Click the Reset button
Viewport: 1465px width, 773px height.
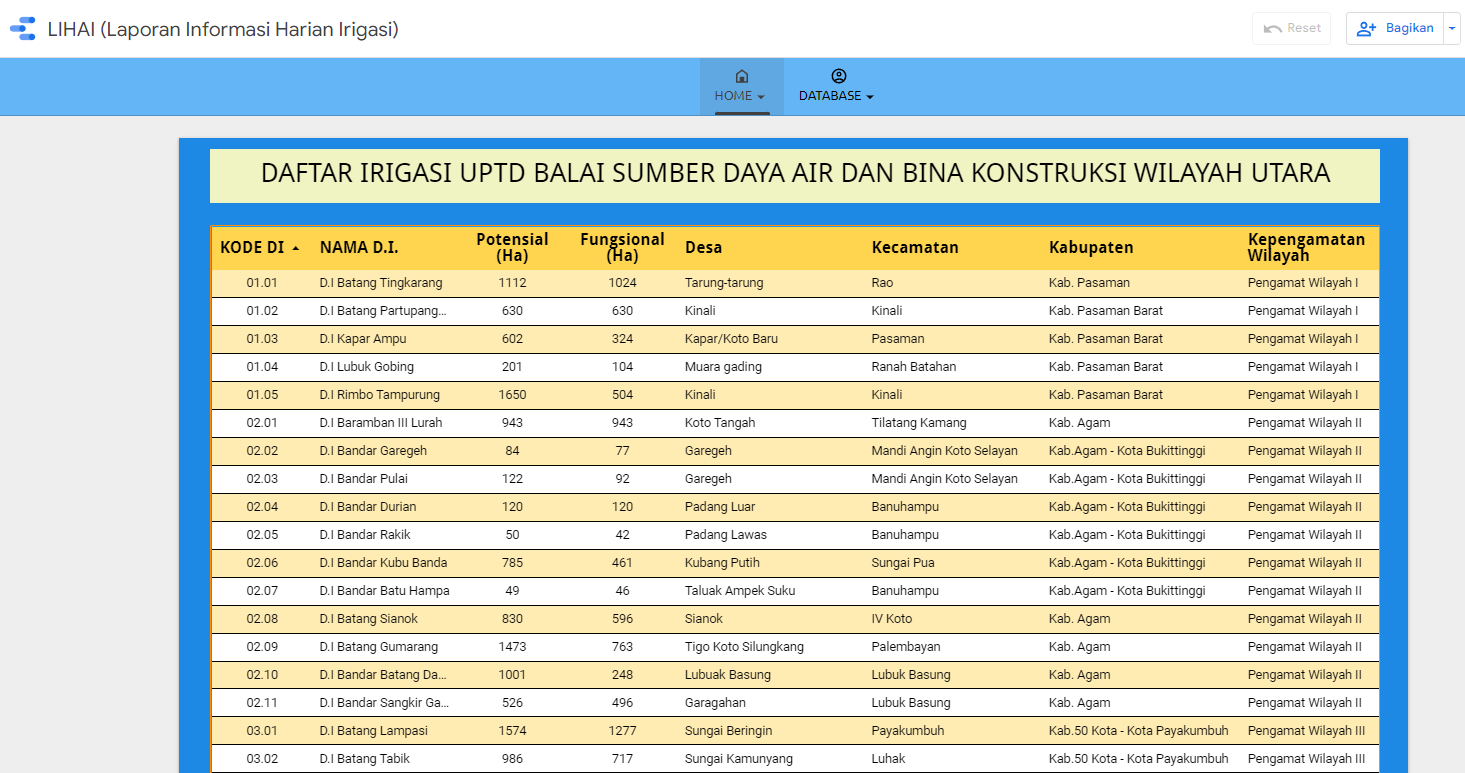tap(1291, 28)
